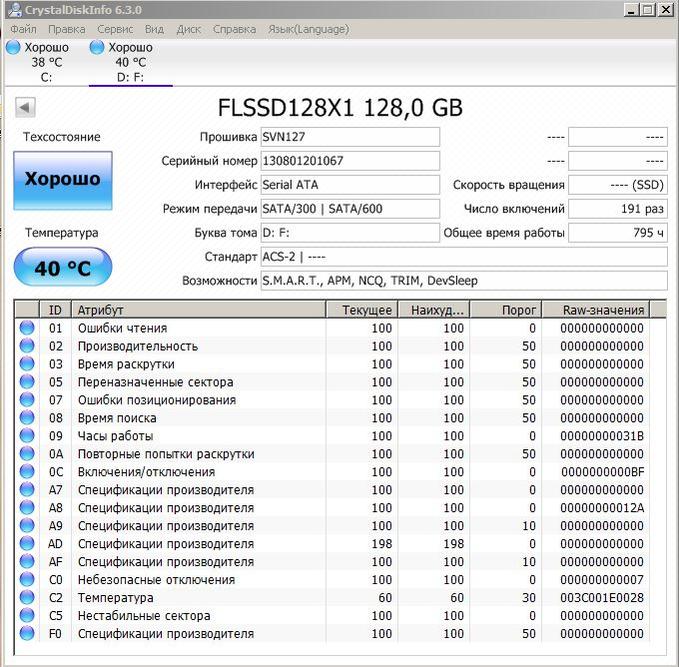Click raw value 0000000000BF in Включения/отключения row
This screenshot has height=667, width=679.
click(x=602, y=472)
